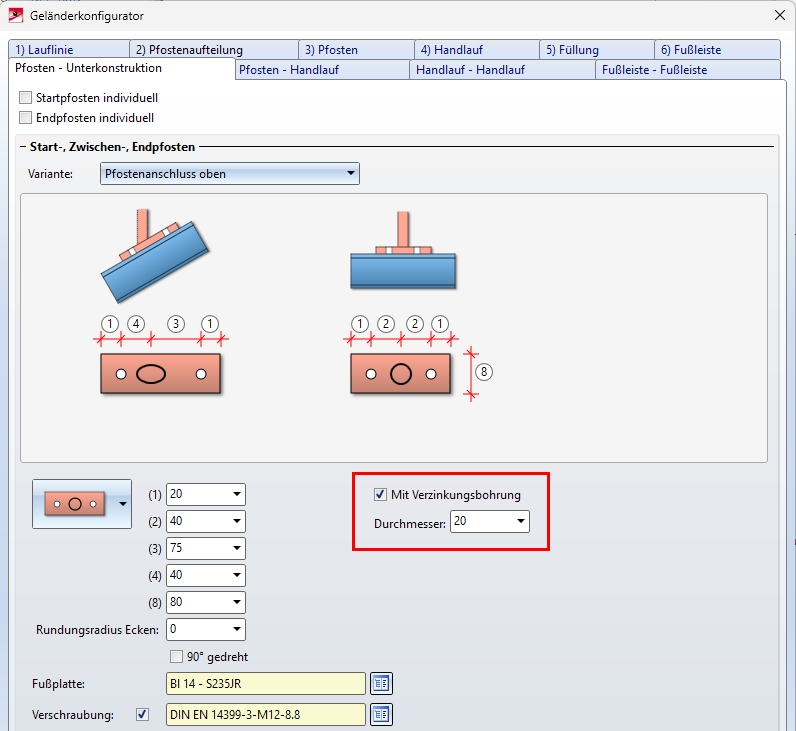Open Rundungsradius Ecken dropdown
Screen dimensions: 796x731
coord(237,629)
